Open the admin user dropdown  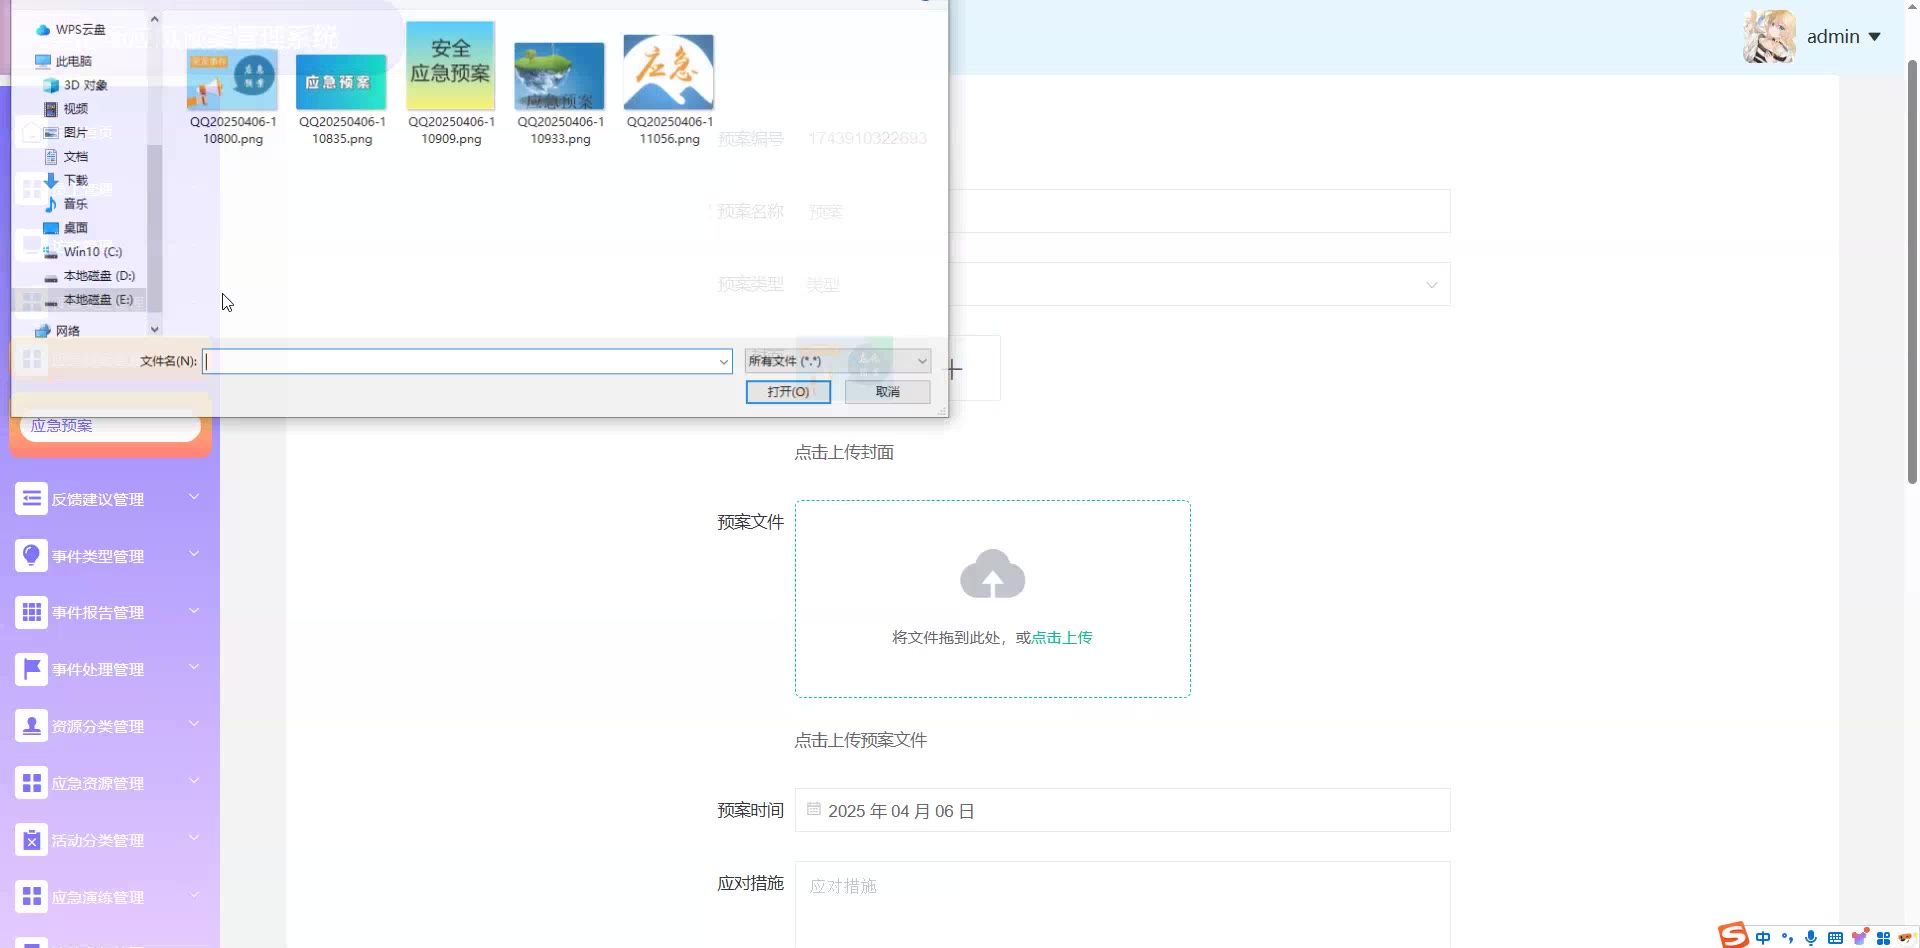1844,37
